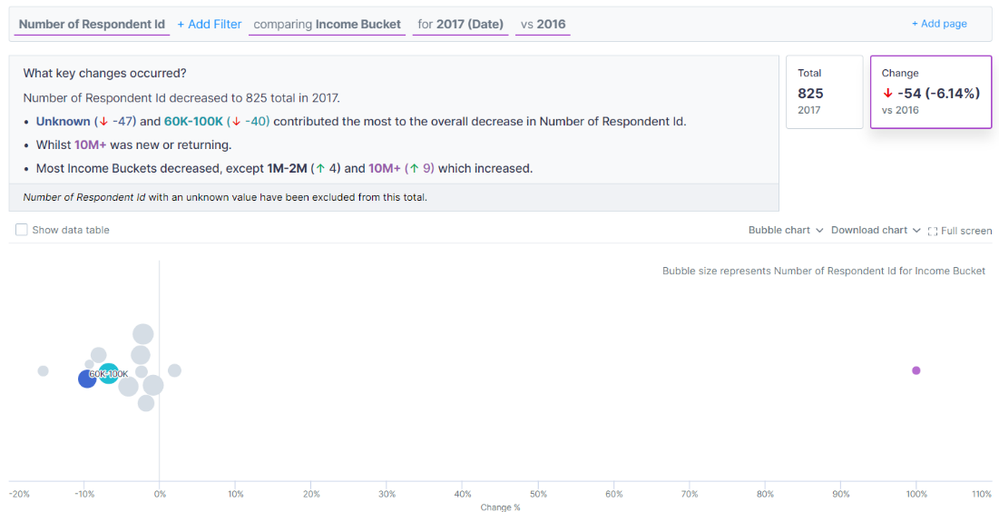Open the vs 2016 comparison selector
This screenshot has width=999, height=514.
(543, 25)
